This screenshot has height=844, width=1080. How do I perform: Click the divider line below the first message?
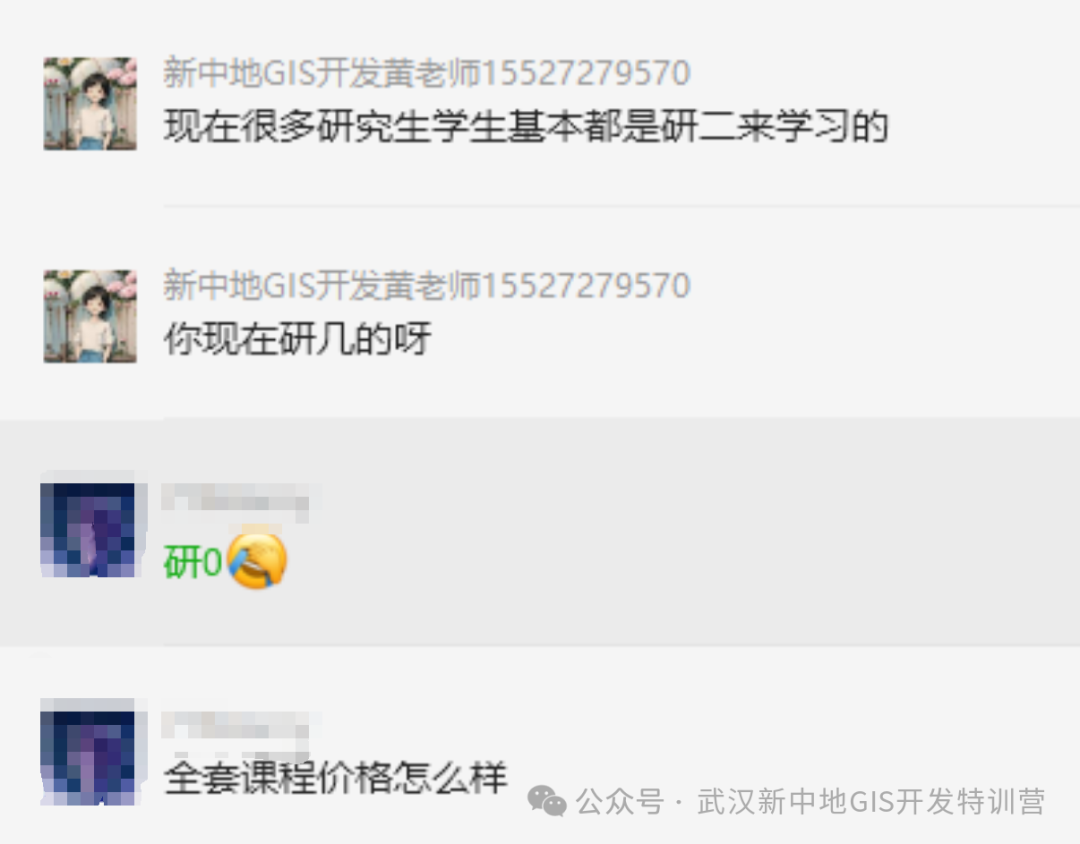(x=621, y=205)
